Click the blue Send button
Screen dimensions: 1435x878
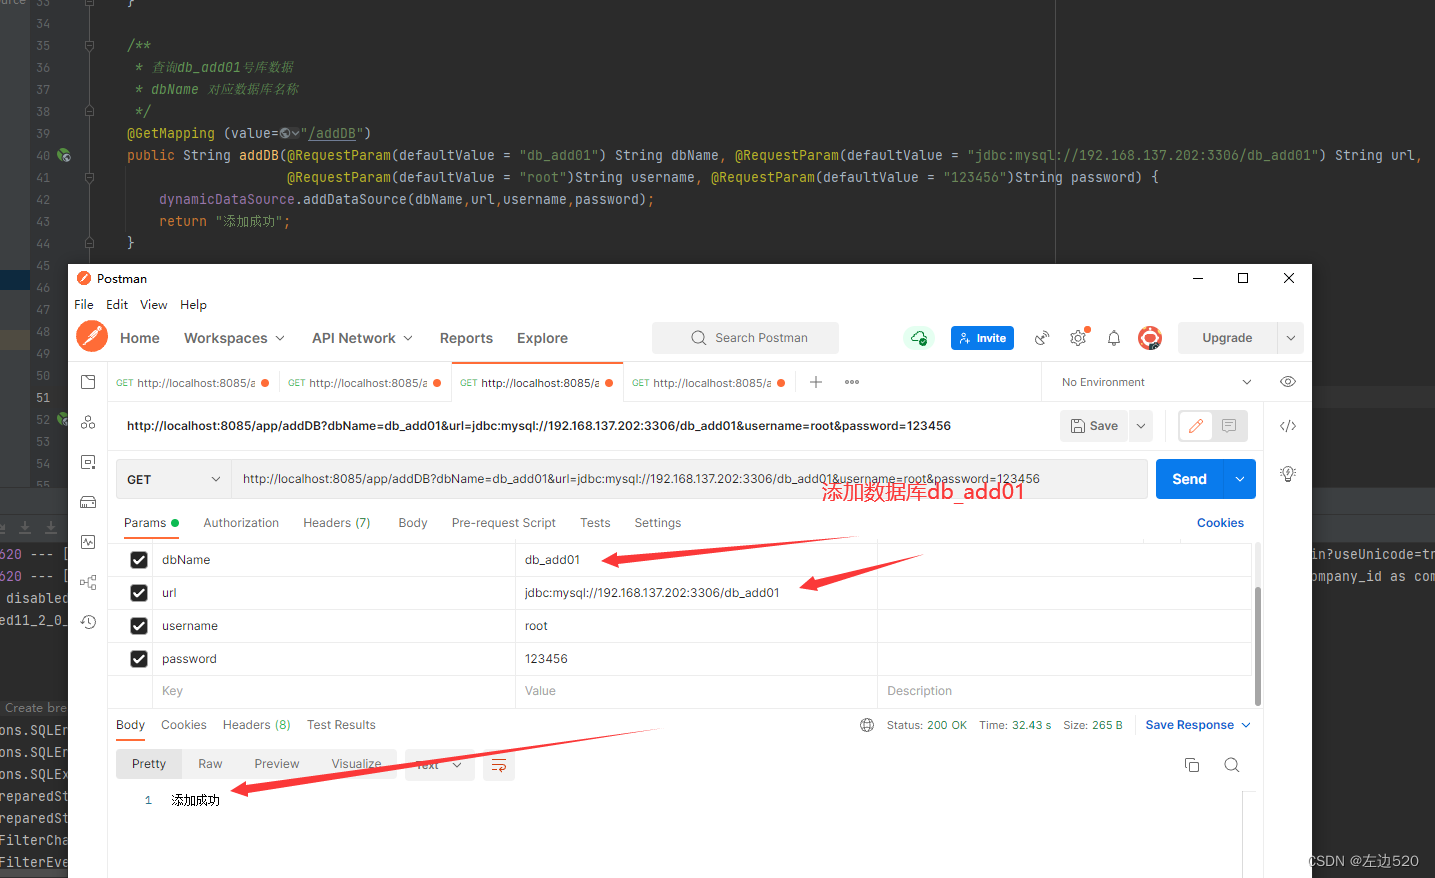pyautogui.click(x=1189, y=479)
